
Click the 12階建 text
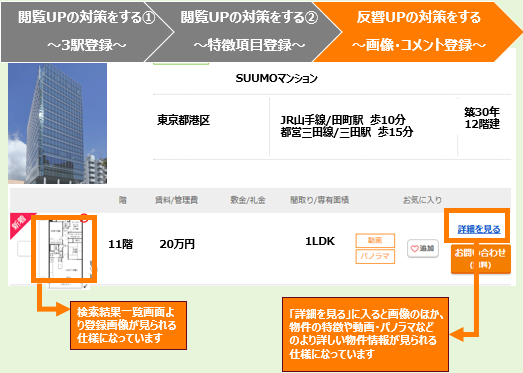[x=482, y=124]
